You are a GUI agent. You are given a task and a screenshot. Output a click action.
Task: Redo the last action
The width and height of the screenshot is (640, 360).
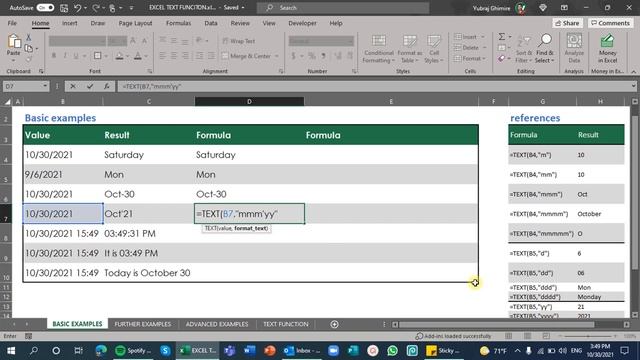96,8
